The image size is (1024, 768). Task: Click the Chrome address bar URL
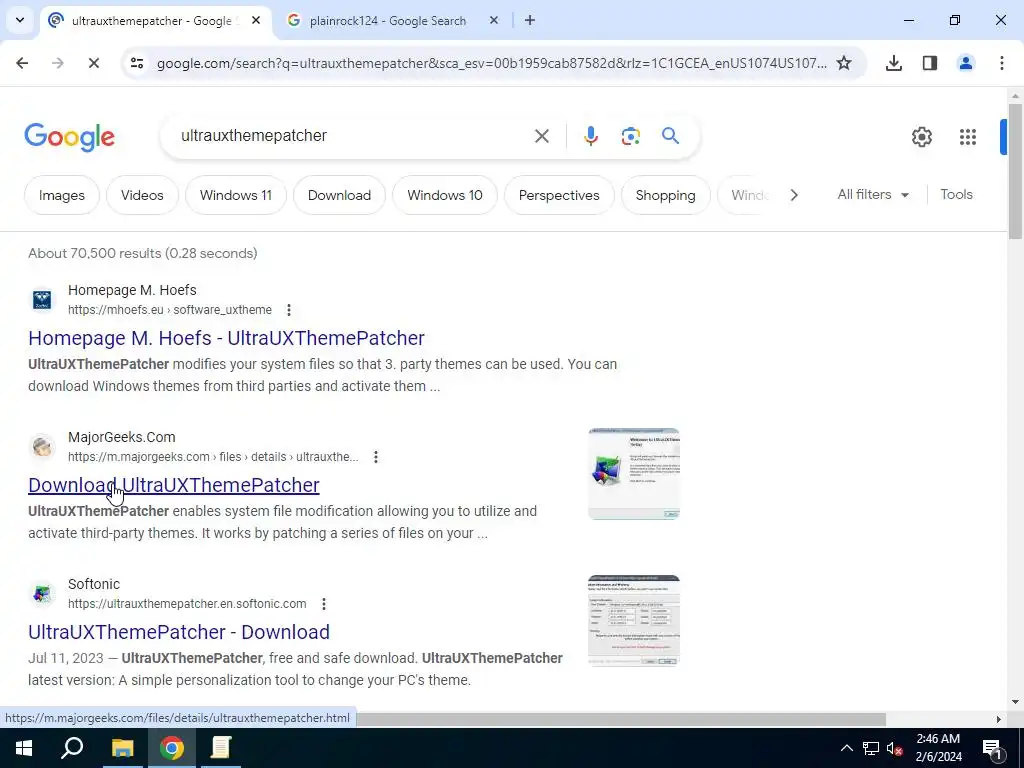click(491, 63)
